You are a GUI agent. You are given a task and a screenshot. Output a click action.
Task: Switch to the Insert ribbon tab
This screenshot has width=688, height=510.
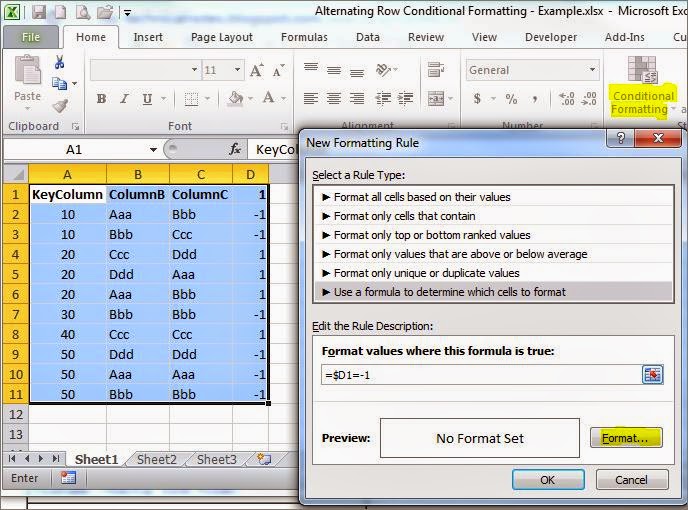click(x=148, y=37)
